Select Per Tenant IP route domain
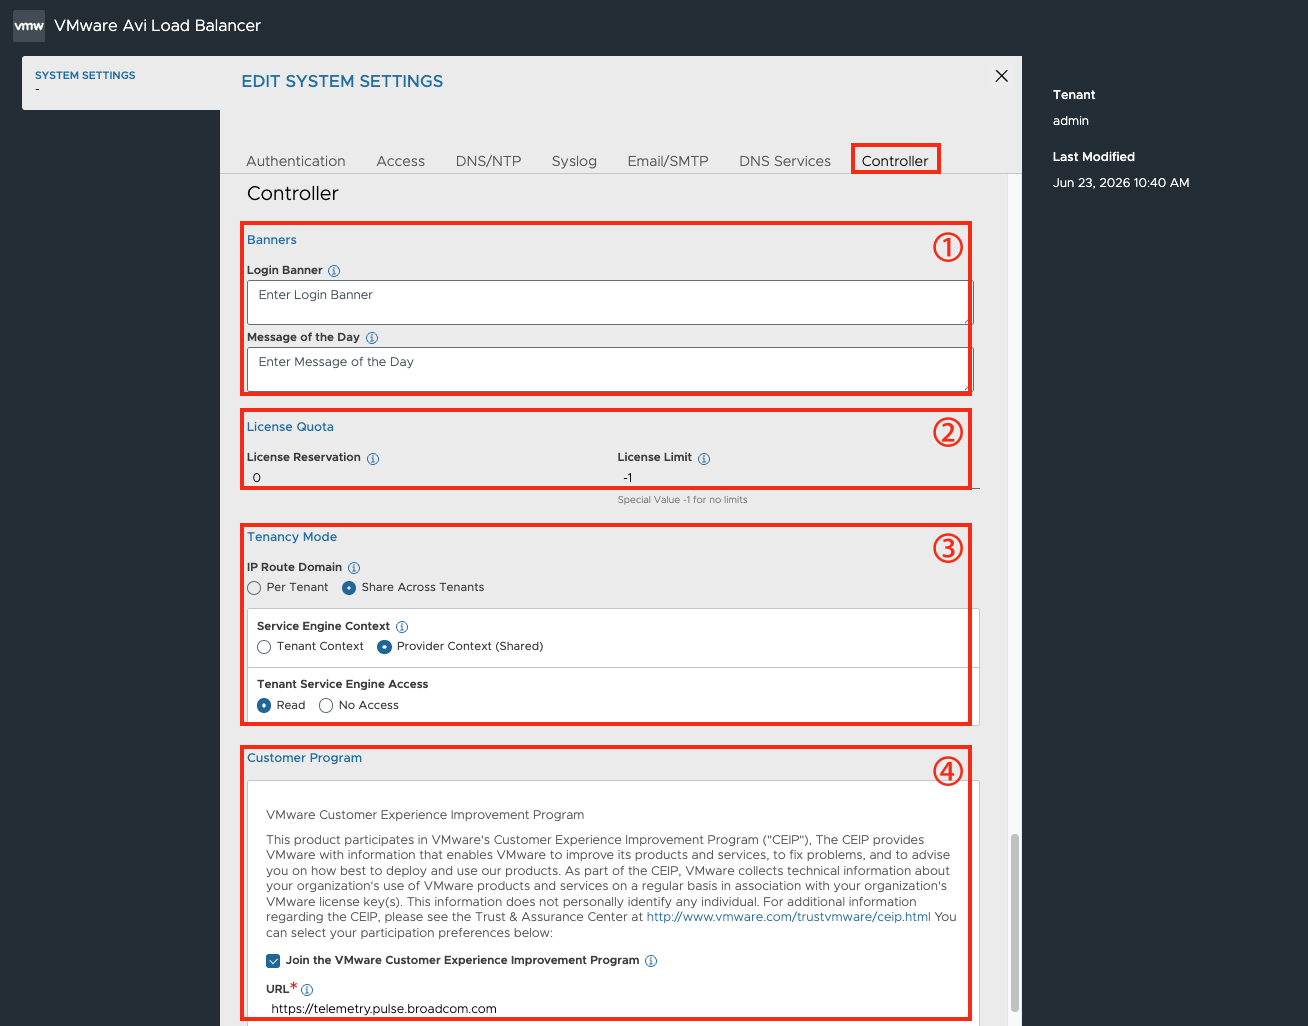Image resolution: width=1308 pixels, height=1026 pixels. point(254,588)
